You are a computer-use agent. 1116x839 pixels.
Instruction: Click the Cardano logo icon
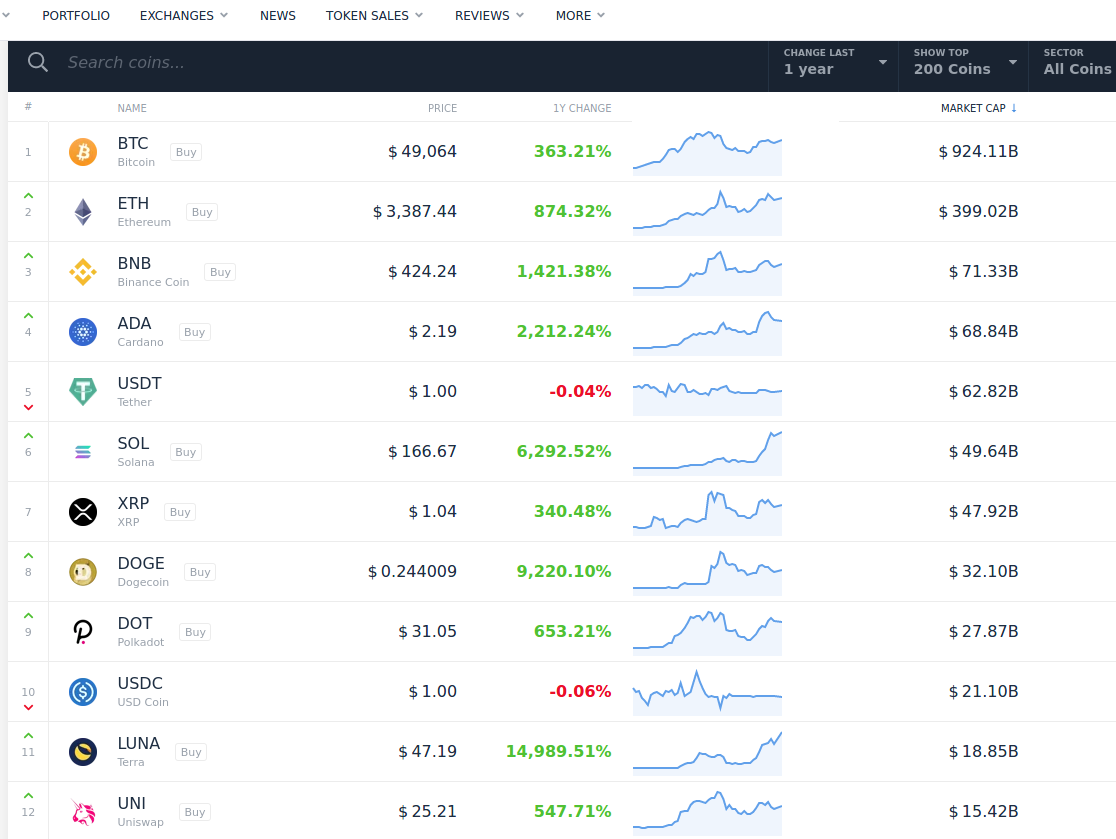tap(83, 332)
